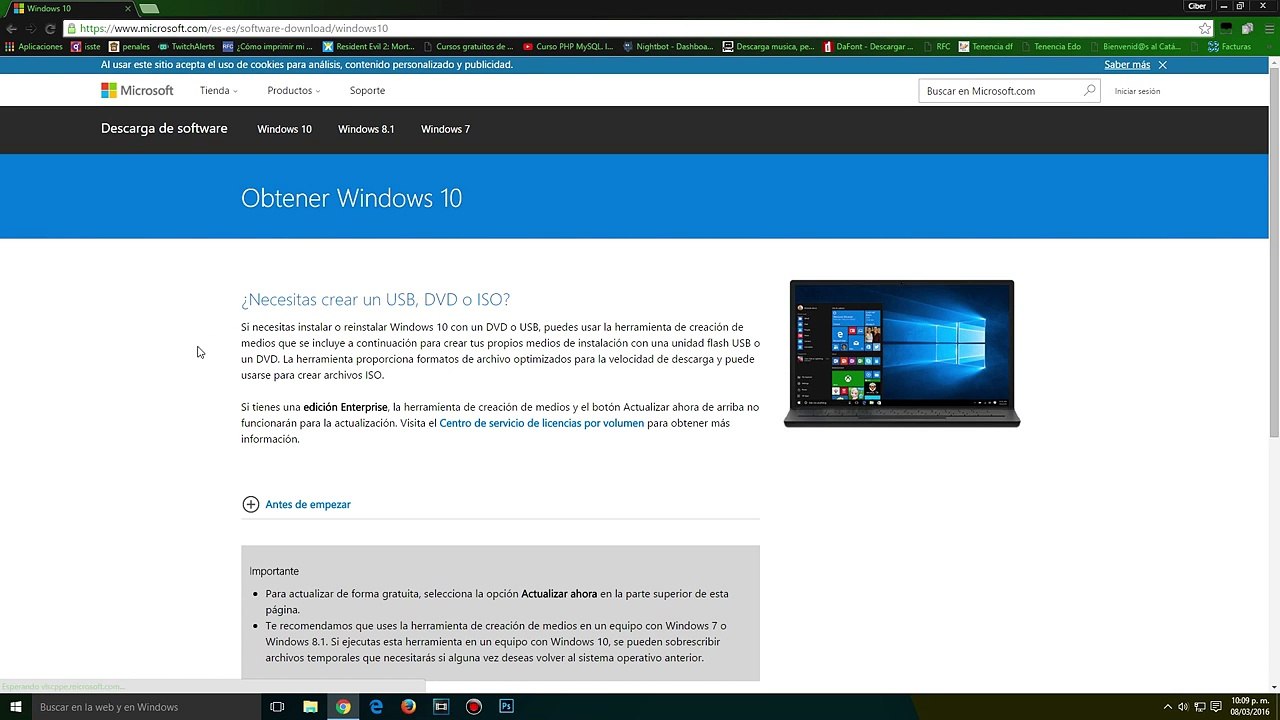1280x720 pixels.
Task: Launch Firefox from the taskbar
Action: 408,707
